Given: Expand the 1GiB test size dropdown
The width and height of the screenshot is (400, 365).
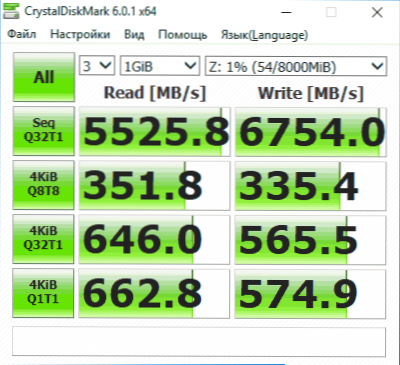Looking at the screenshot, I should [160, 66].
